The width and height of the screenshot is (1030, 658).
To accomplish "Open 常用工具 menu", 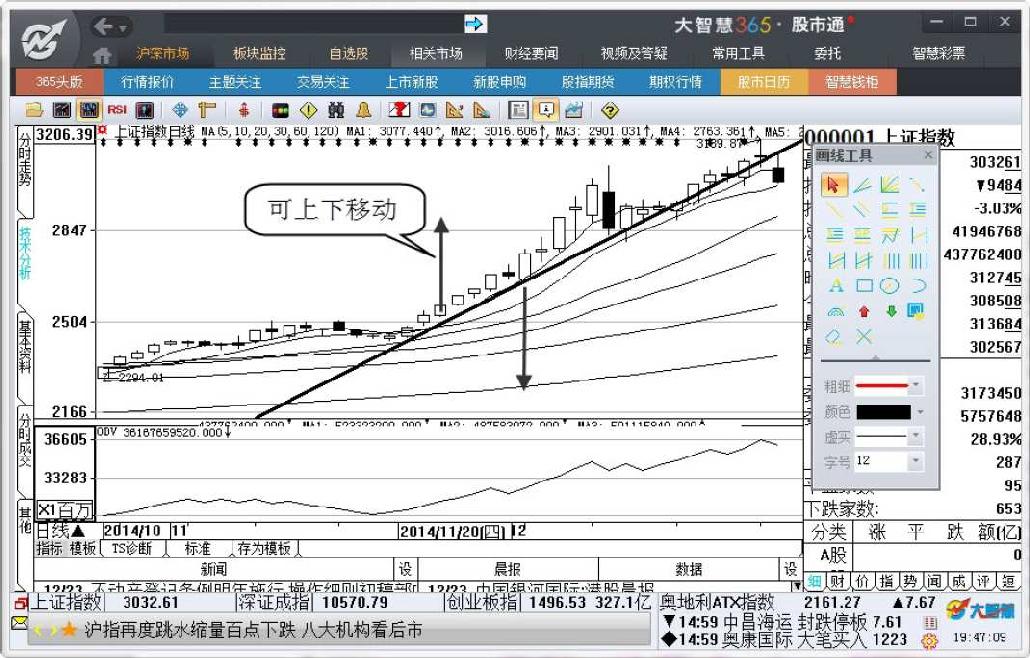I will (x=738, y=54).
